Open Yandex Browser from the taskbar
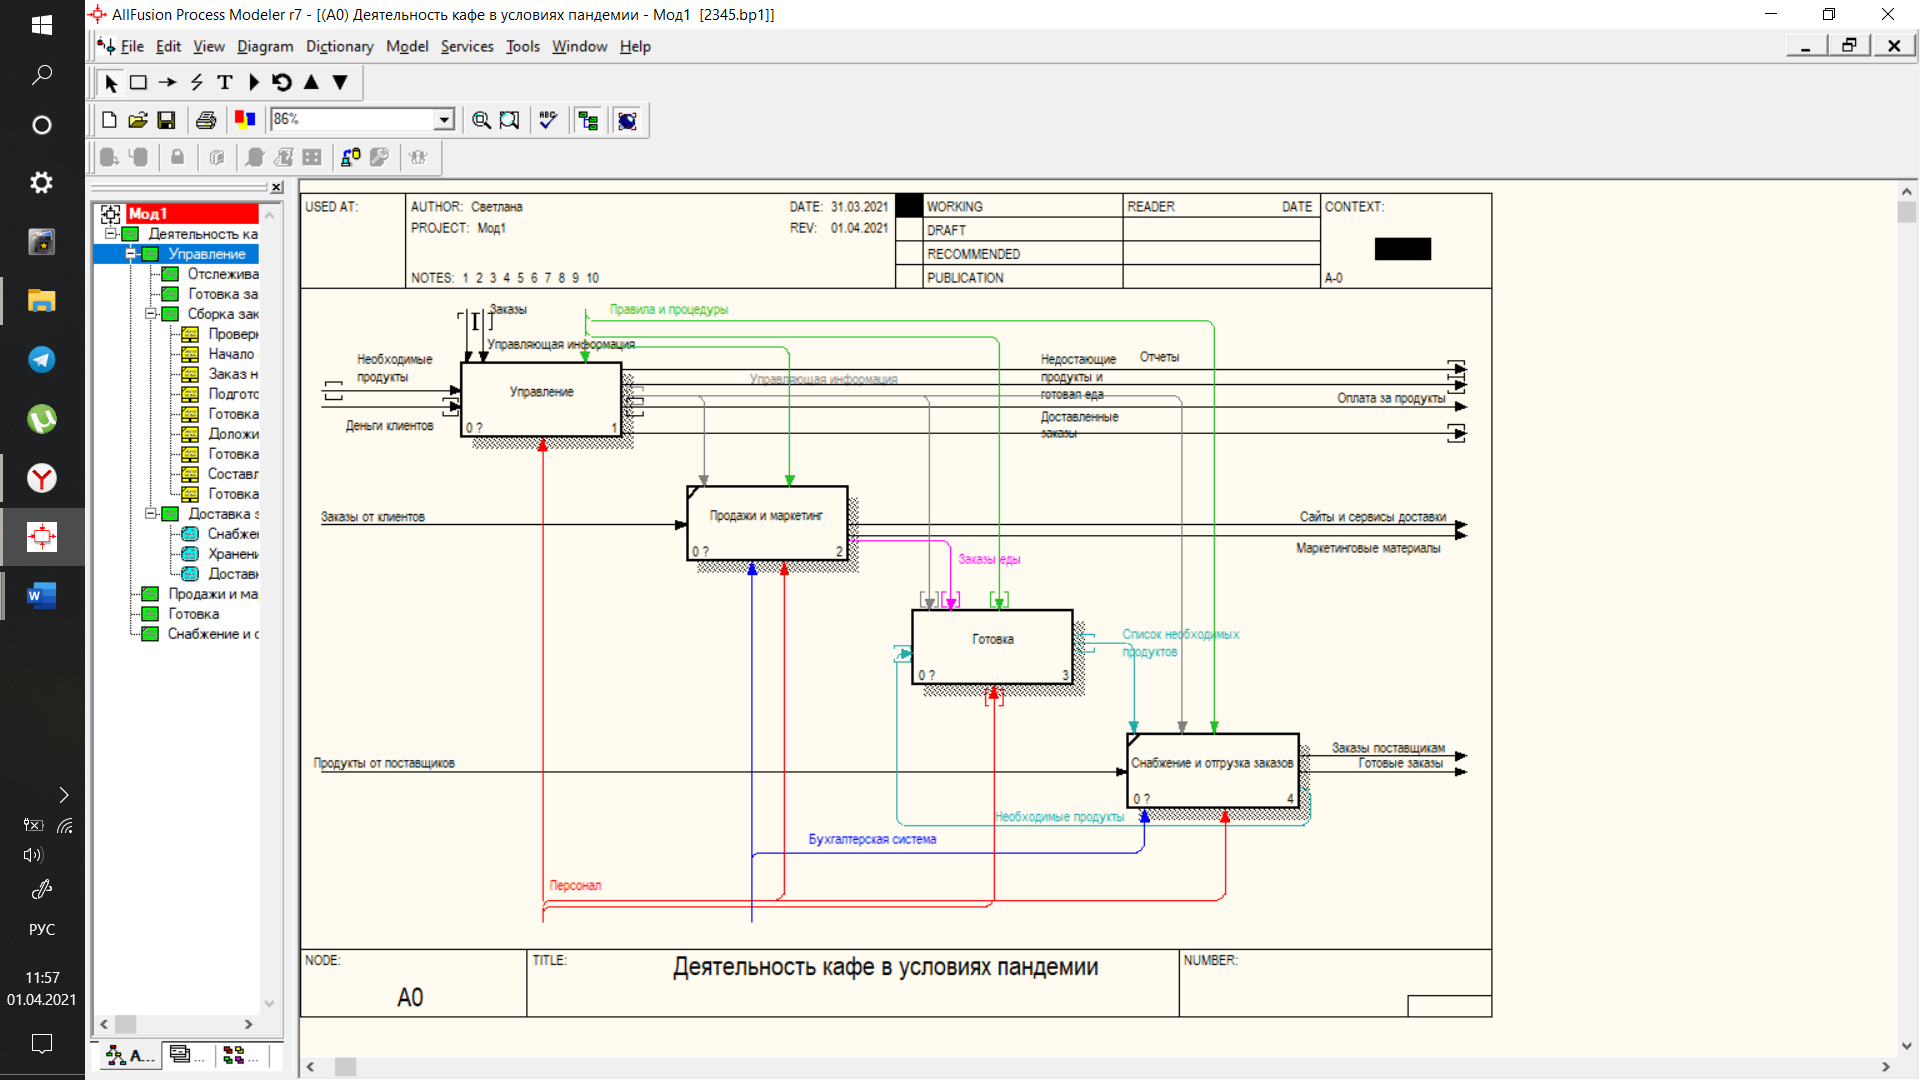 [42, 478]
